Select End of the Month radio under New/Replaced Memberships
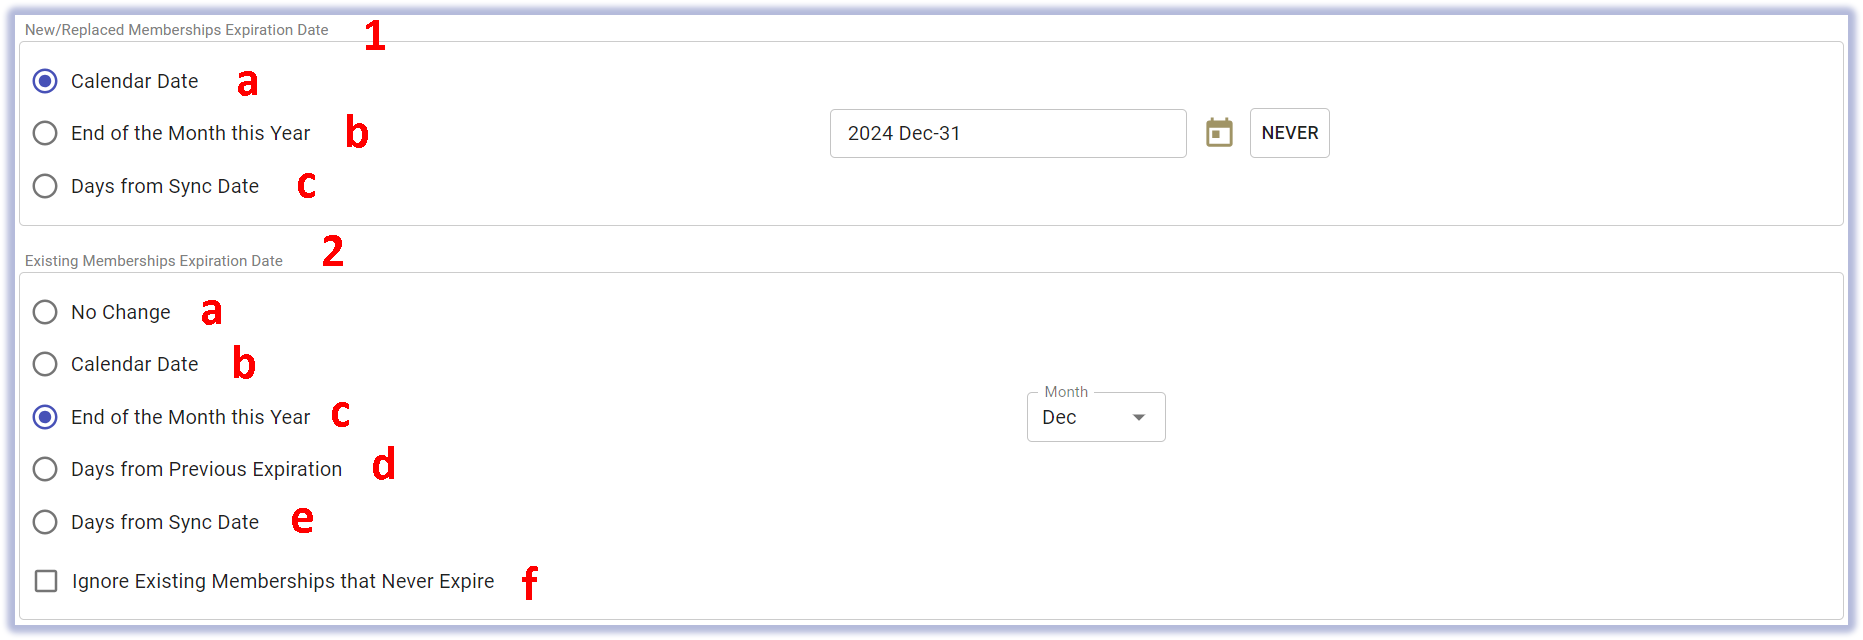Screen dimensions: 1863x640 point(45,133)
